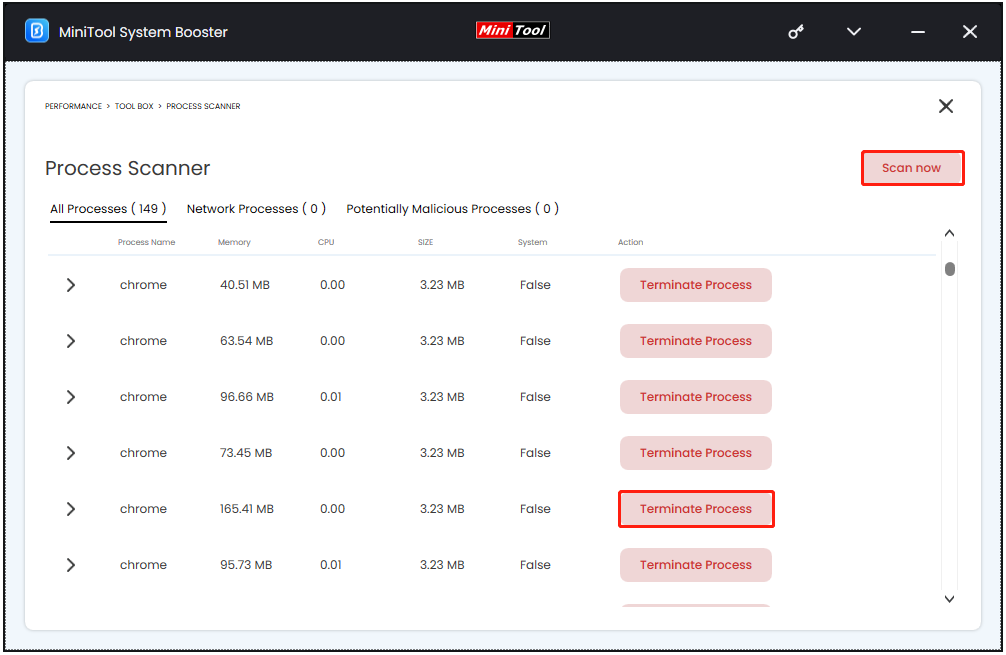Navigate to PERFORMANCE via the breadcrumb
Viewport: 1006px width, 655px height.
click(x=72, y=106)
